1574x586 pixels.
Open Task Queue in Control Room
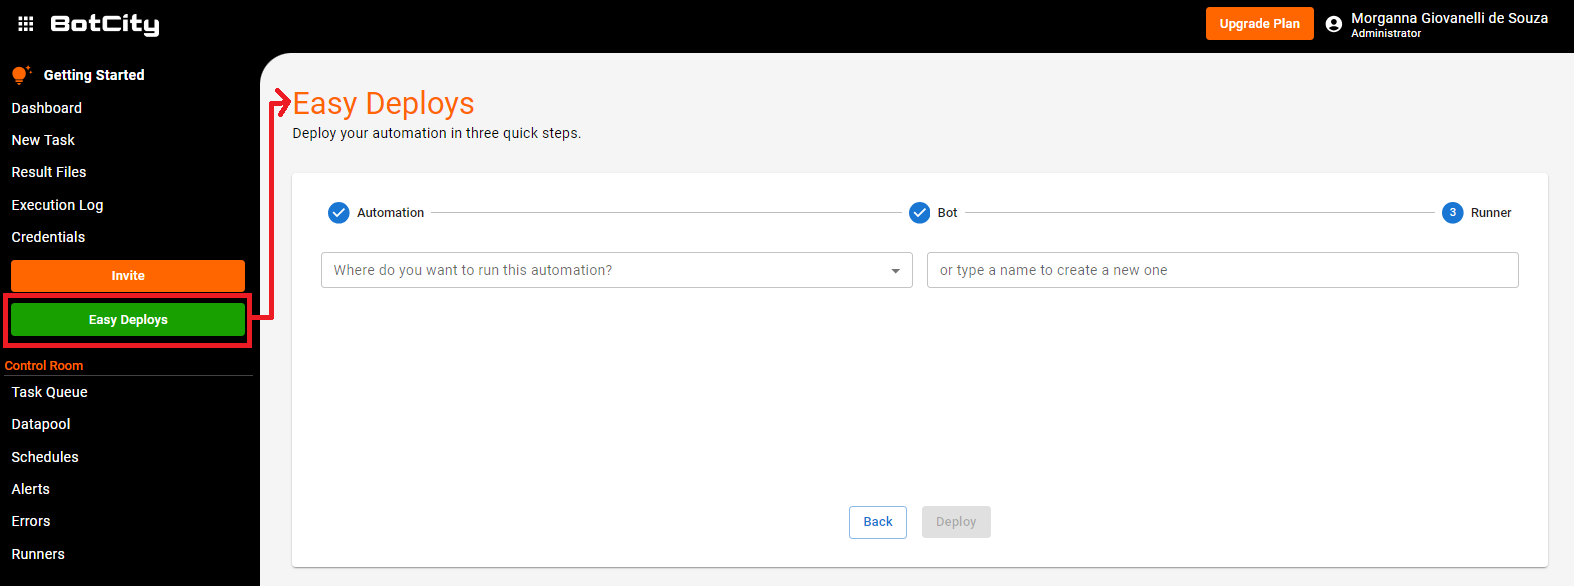[50, 392]
